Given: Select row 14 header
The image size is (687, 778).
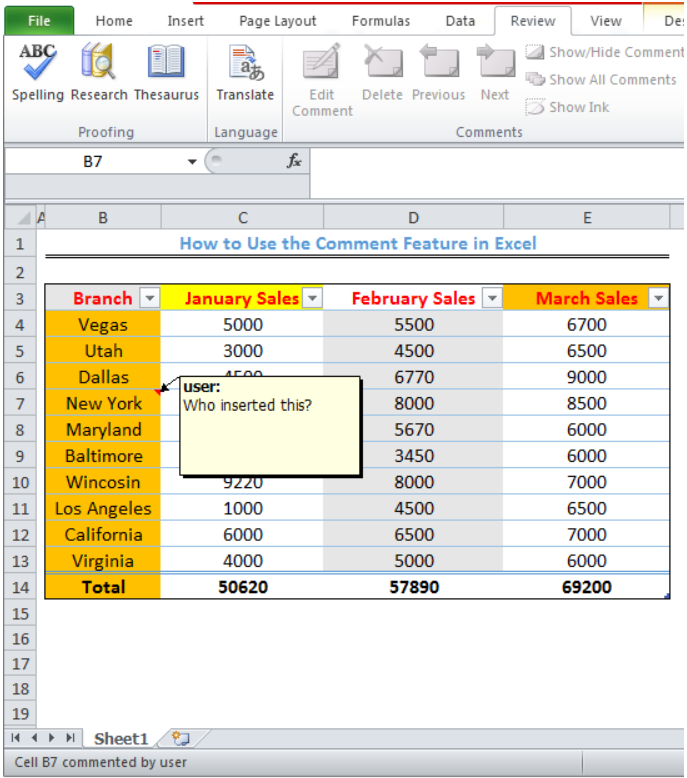Looking at the screenshot, I should pyautogui.click(x=20, y=587).
